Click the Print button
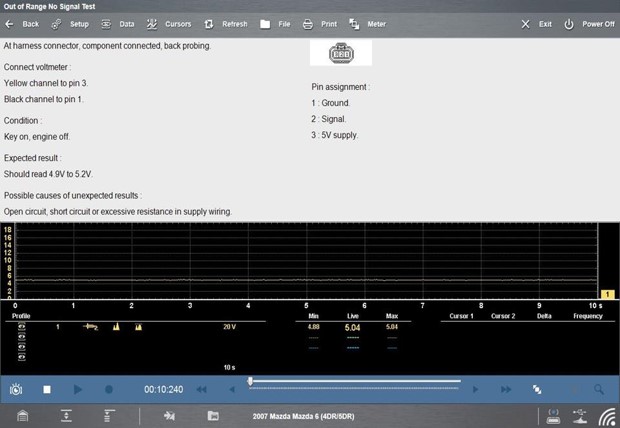 (320, 23)
